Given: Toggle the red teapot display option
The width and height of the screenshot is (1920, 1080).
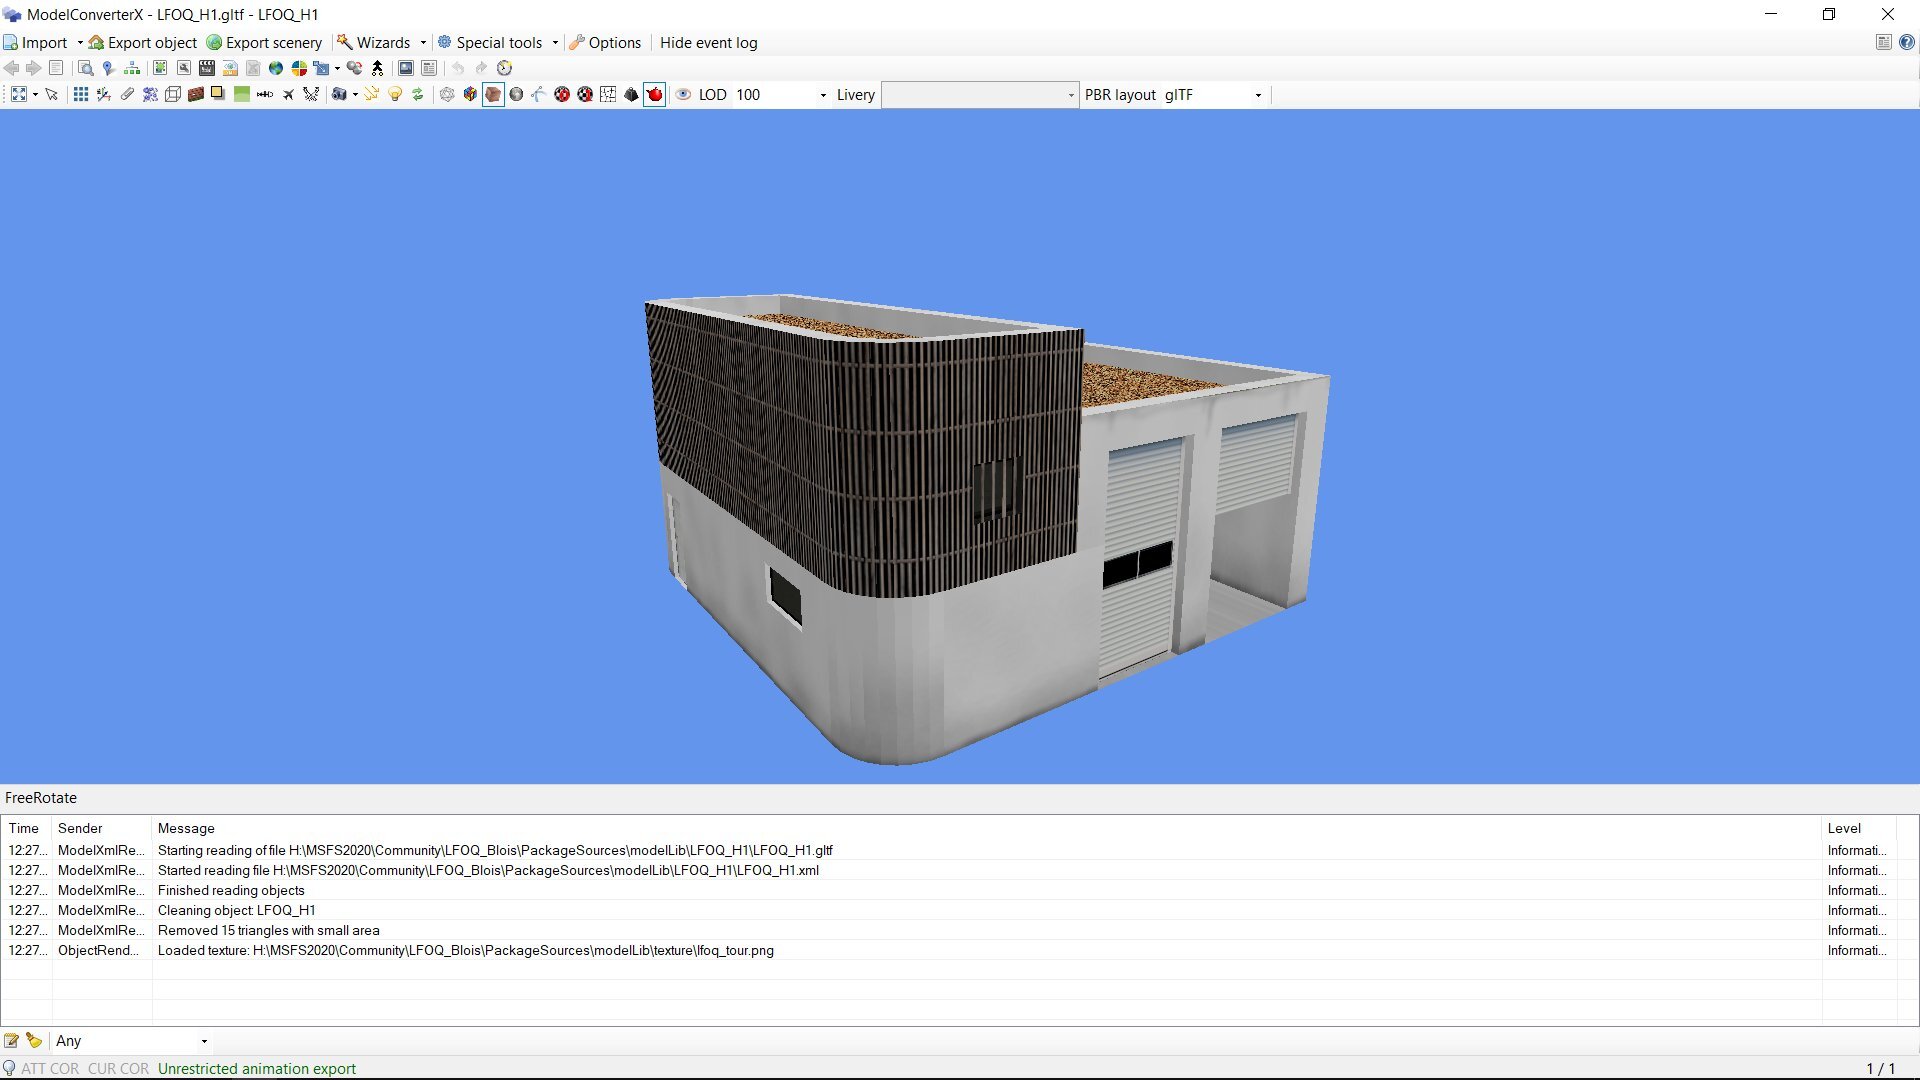Looking at the screenshot, I should pyautogui.click(x=654, y=94).
